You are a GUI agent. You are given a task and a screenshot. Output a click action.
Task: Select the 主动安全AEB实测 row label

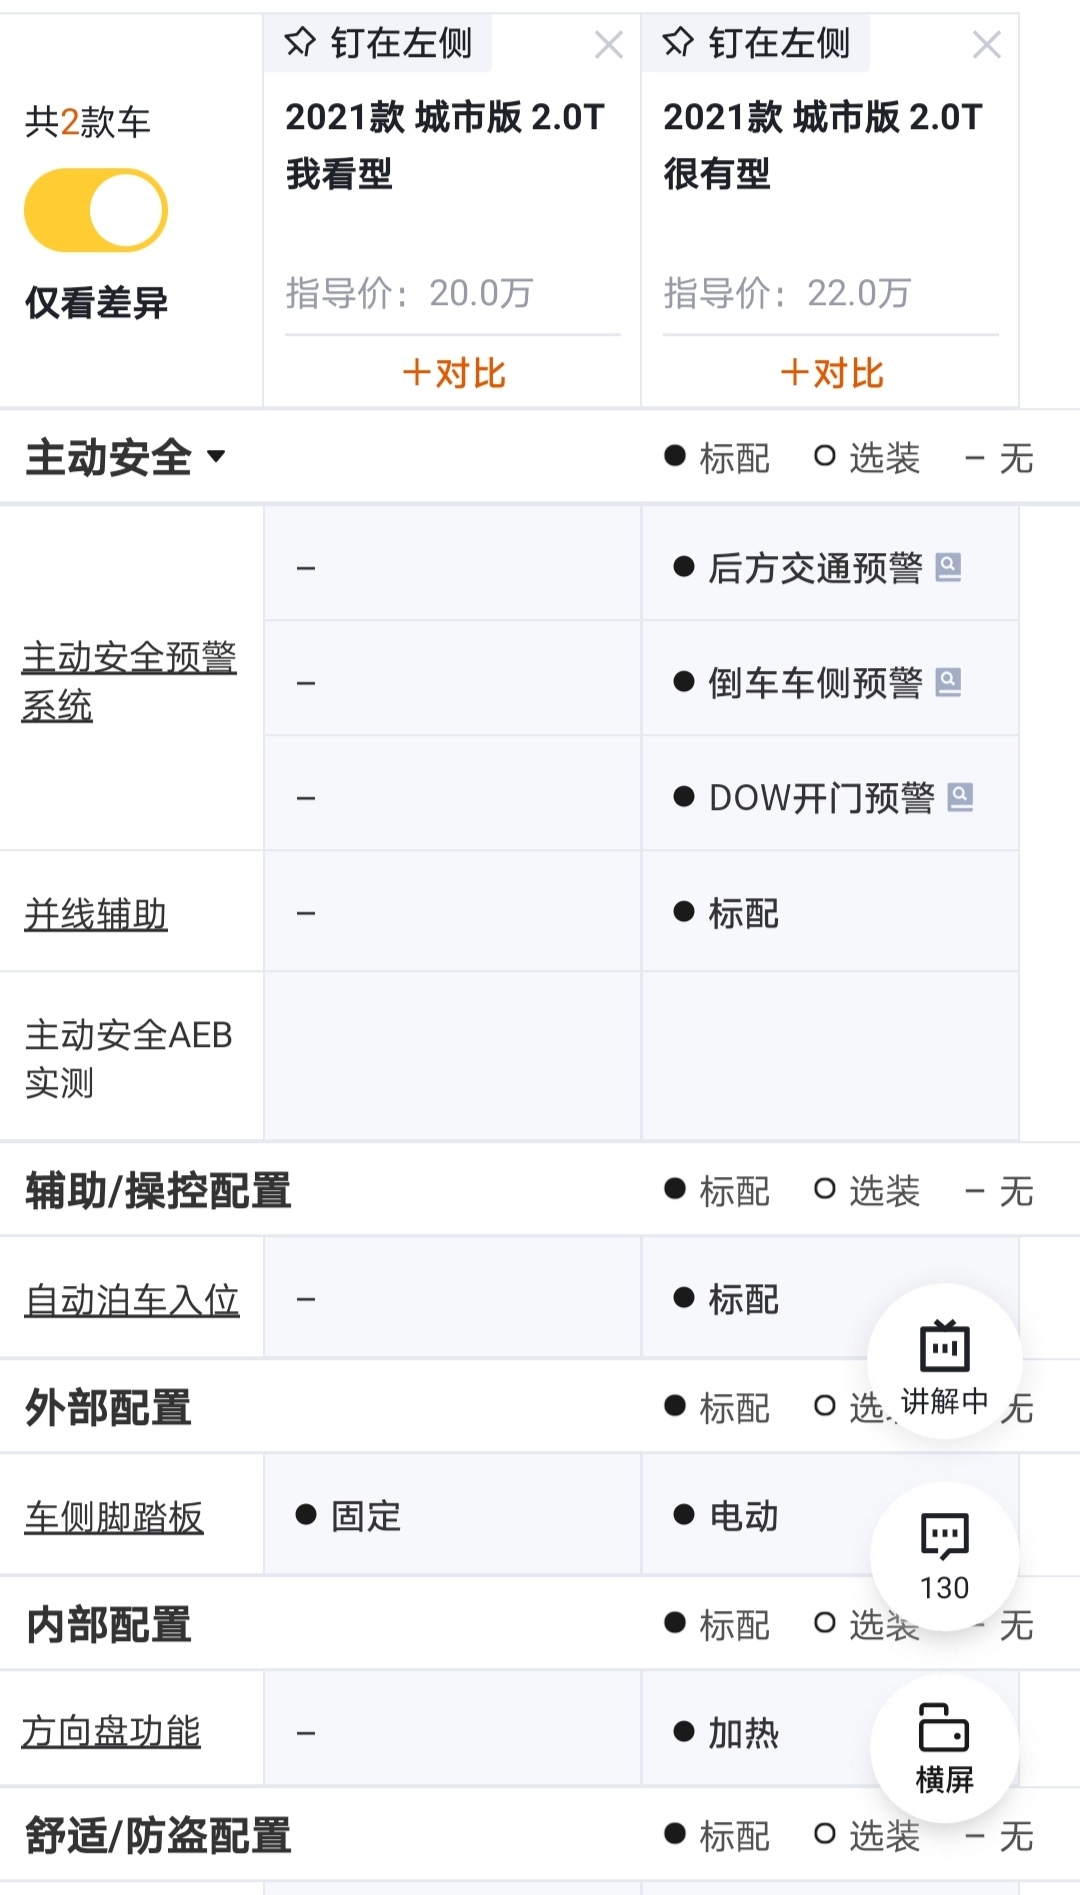pyautogui.click(x=128, y=1058)
